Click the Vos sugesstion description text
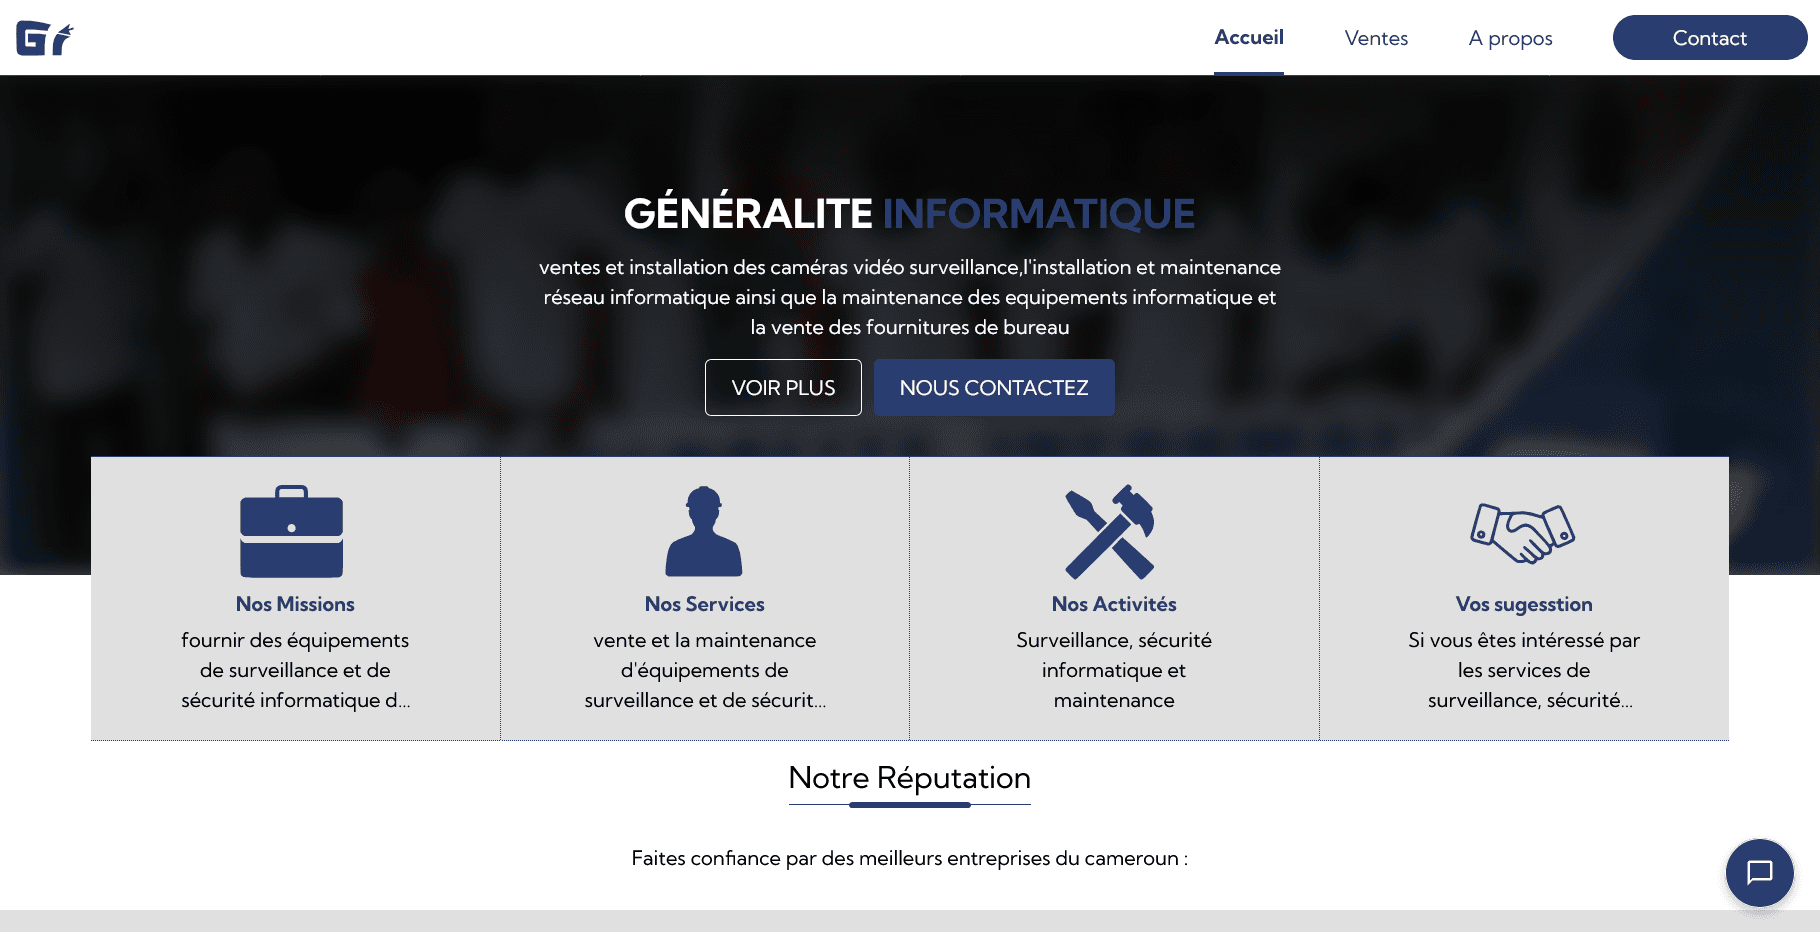Image resolution: width=1820 pixels, height=932 pixels. click(1524, 670)
